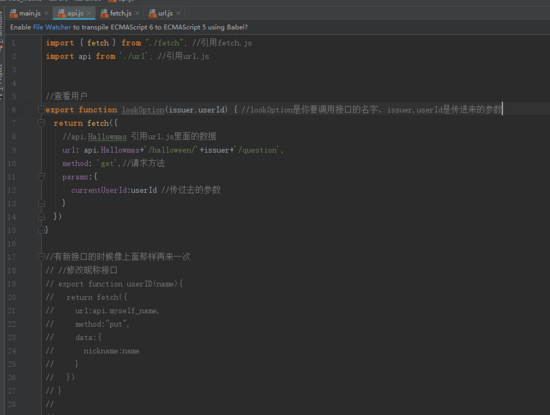Screen dimensions: 550x415
Task: Close the main.js tab
Action: 46,13
